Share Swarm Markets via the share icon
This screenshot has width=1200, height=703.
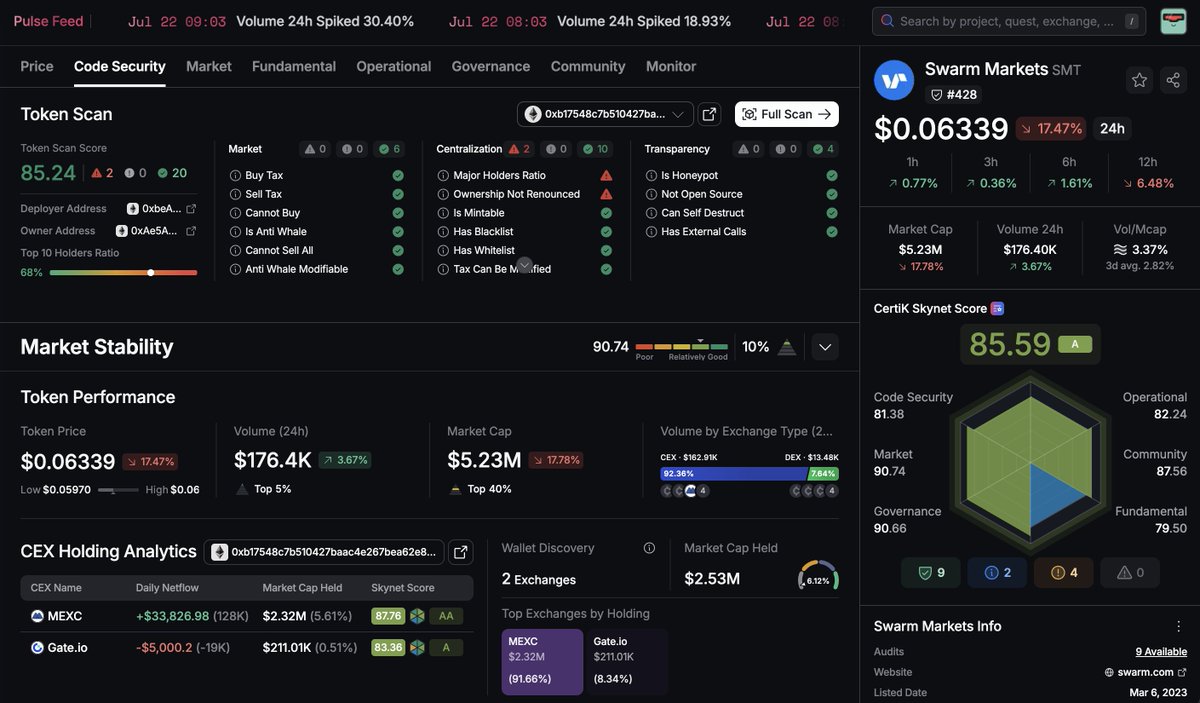[x=1172, y=80]
